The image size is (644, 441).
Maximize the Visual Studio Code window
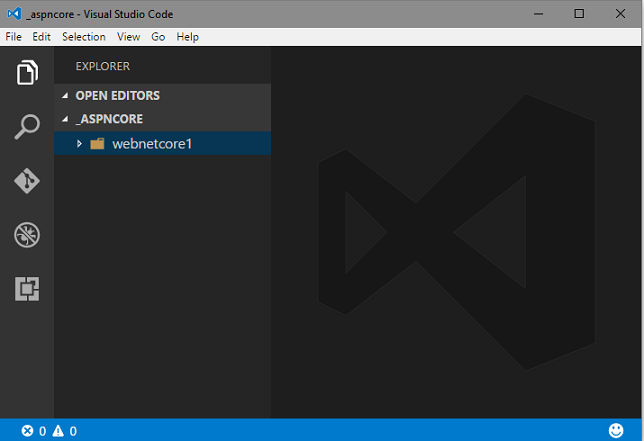click(579, 14)
